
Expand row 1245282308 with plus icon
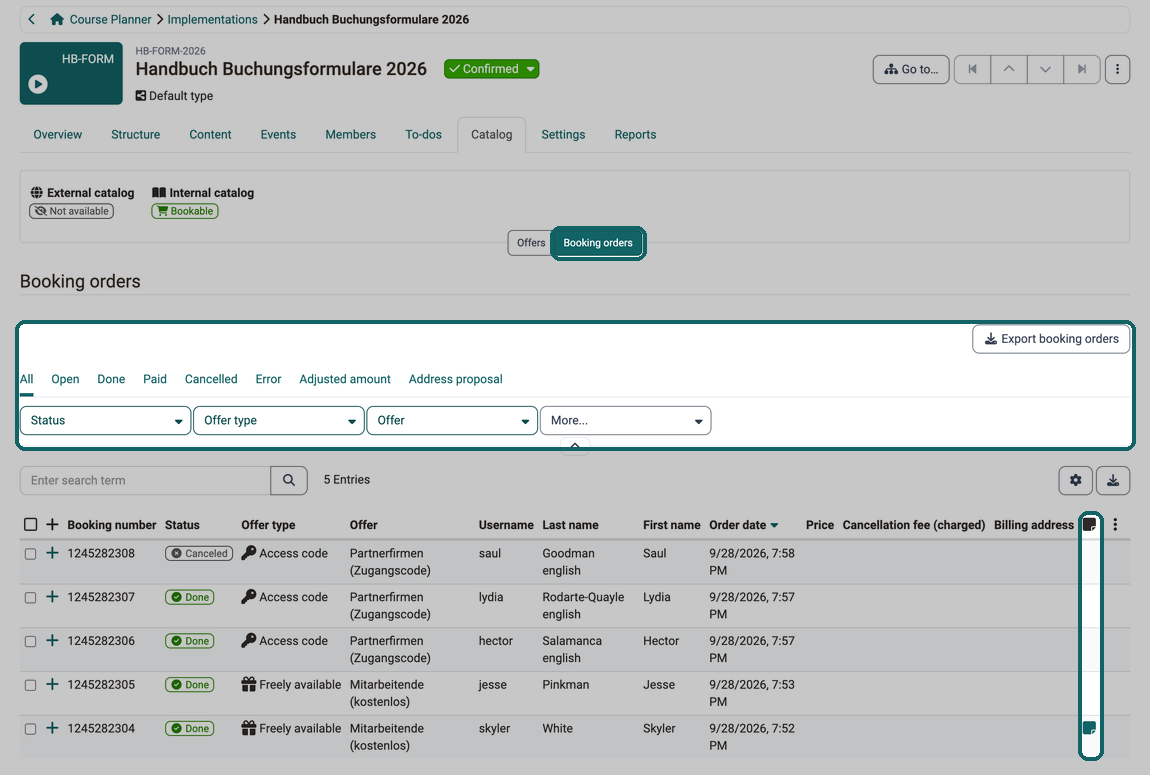pyautogui.click(x=52, y=553)
